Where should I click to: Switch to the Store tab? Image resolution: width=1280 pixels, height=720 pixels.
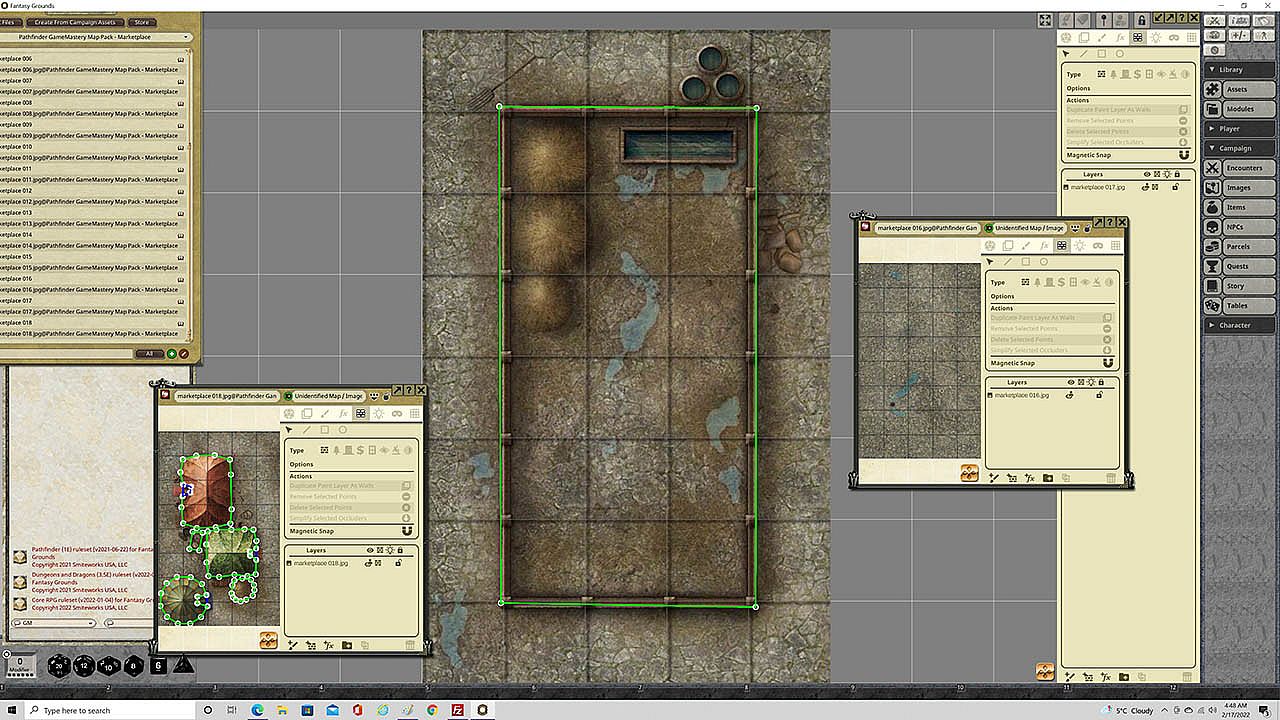141,22
